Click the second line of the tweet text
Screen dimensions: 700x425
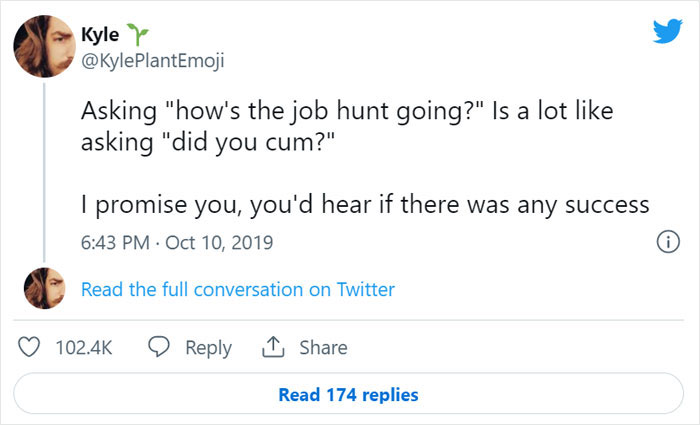[203, 141]
